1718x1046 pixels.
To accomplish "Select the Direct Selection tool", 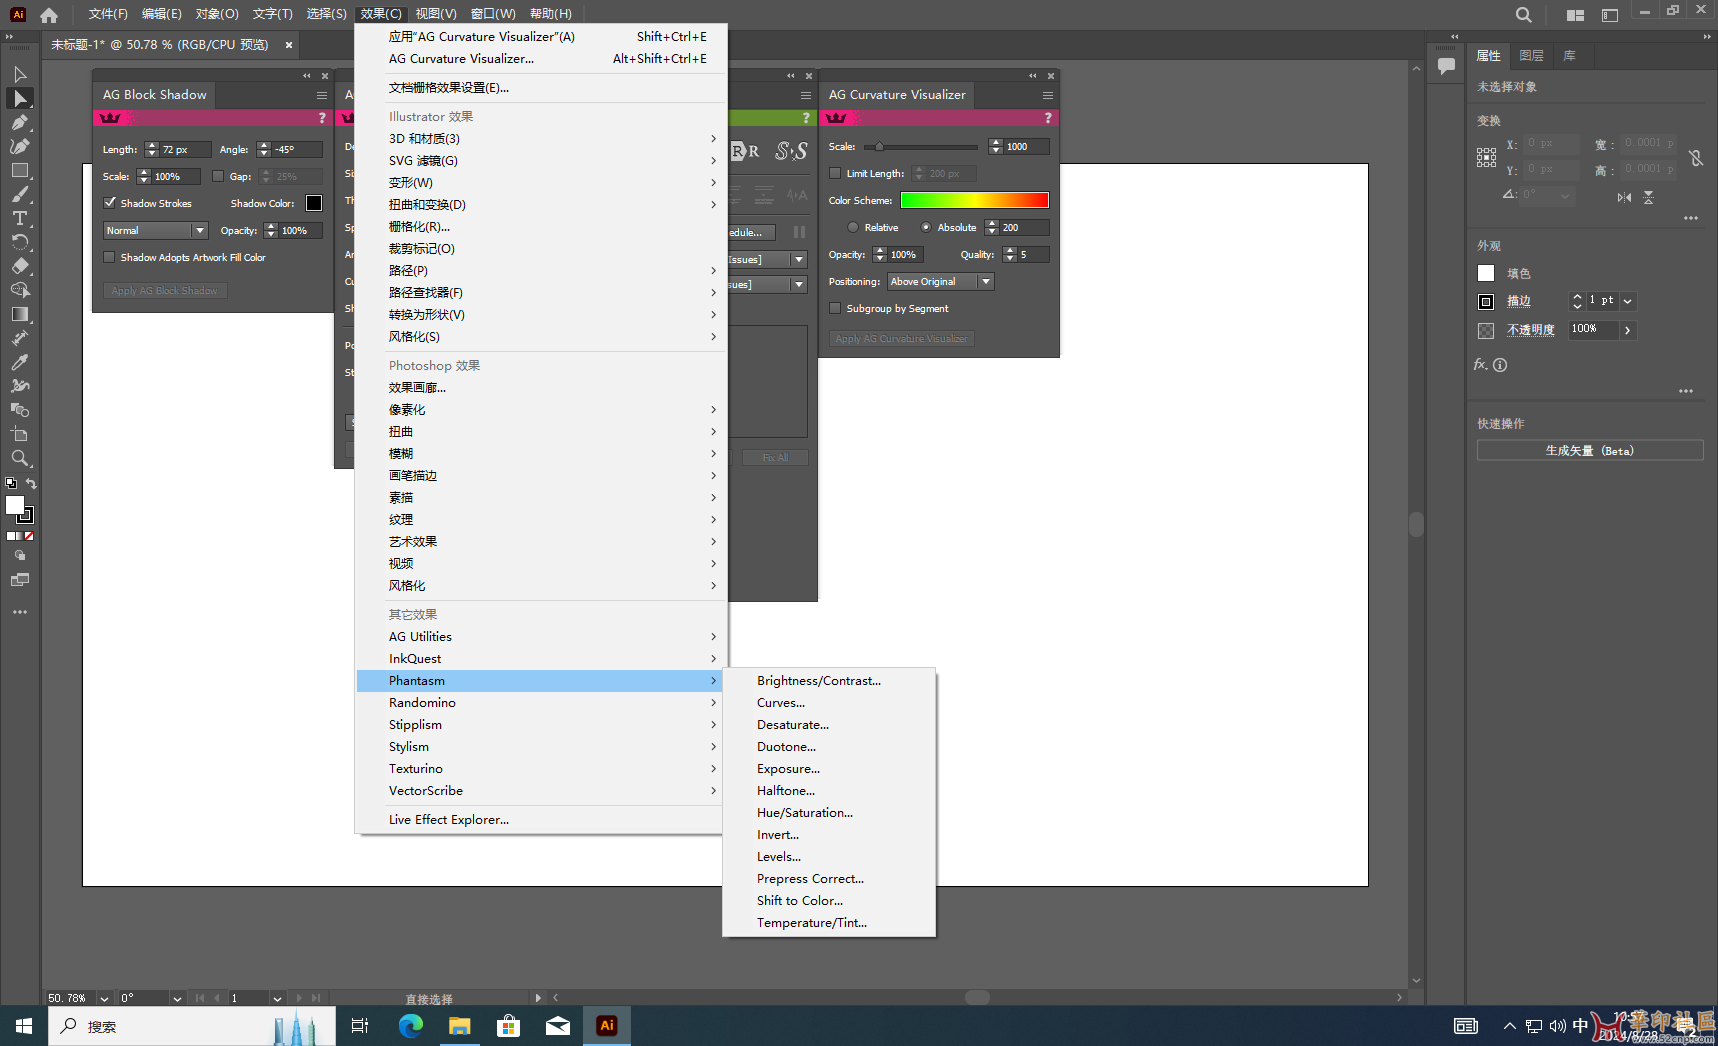I will (x=20, y=98).
